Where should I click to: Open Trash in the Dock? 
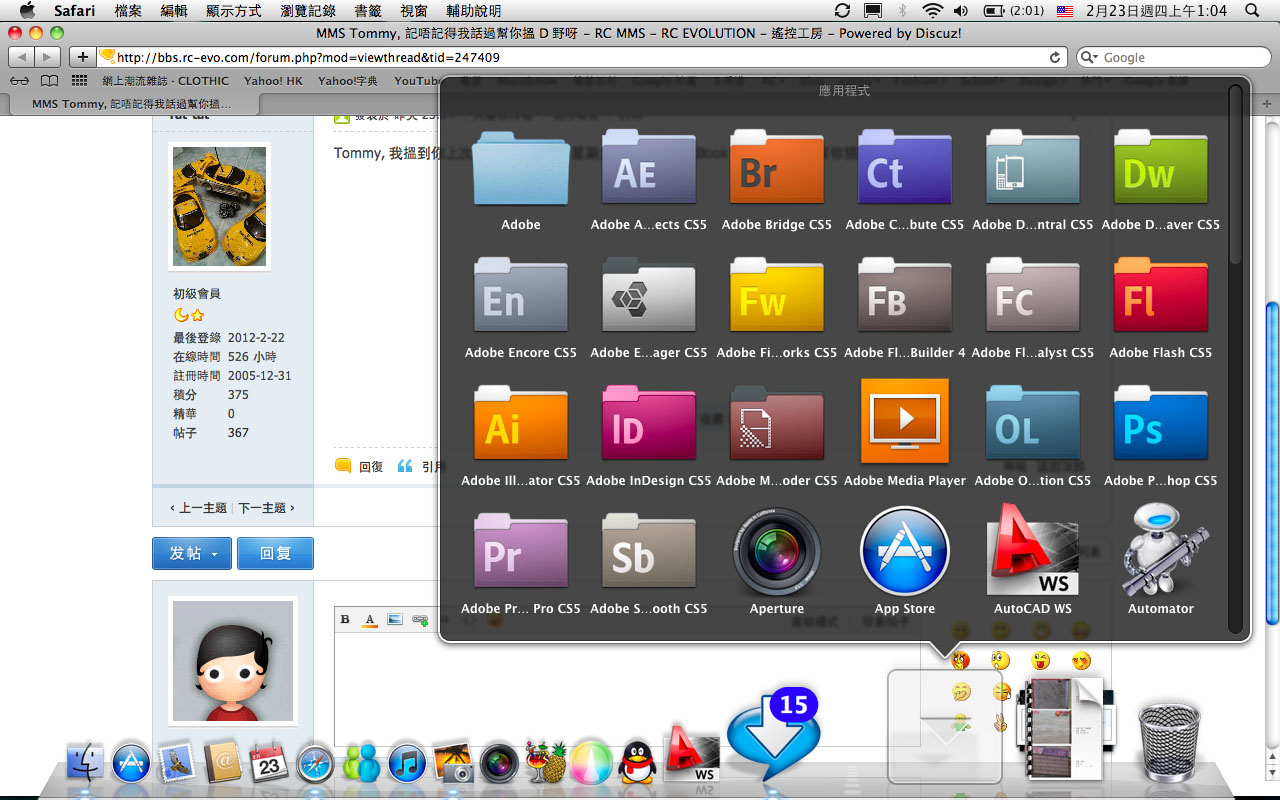point(1170,741)
